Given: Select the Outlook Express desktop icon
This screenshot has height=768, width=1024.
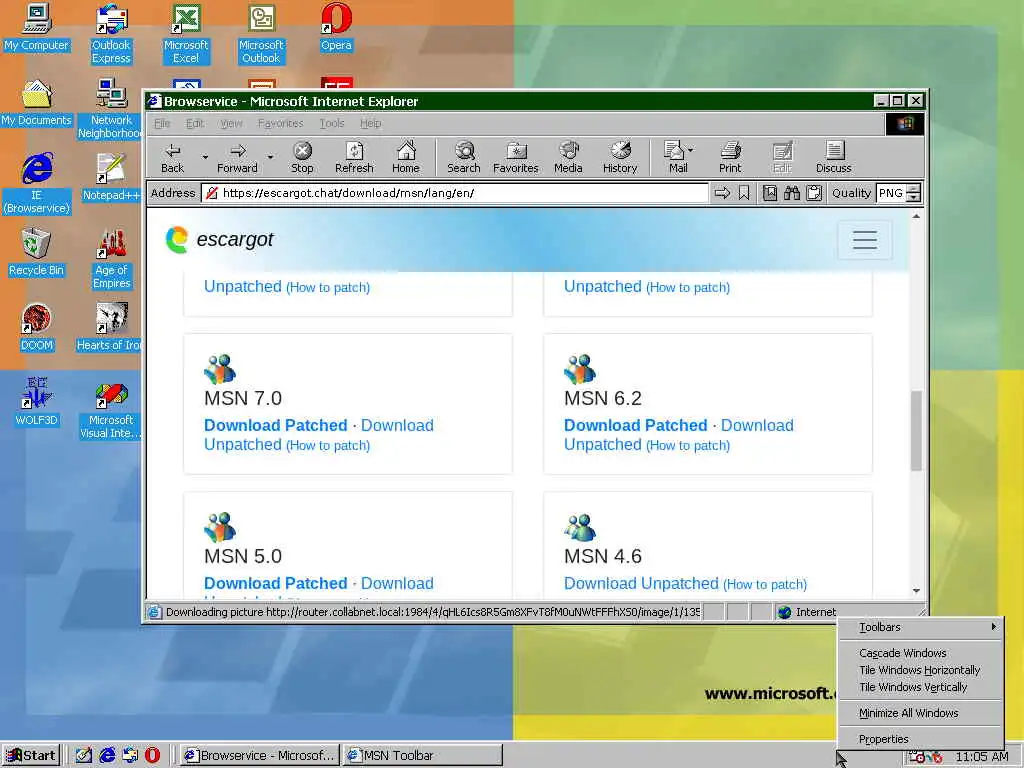Looking at the screenshot, I should point(112,34).
